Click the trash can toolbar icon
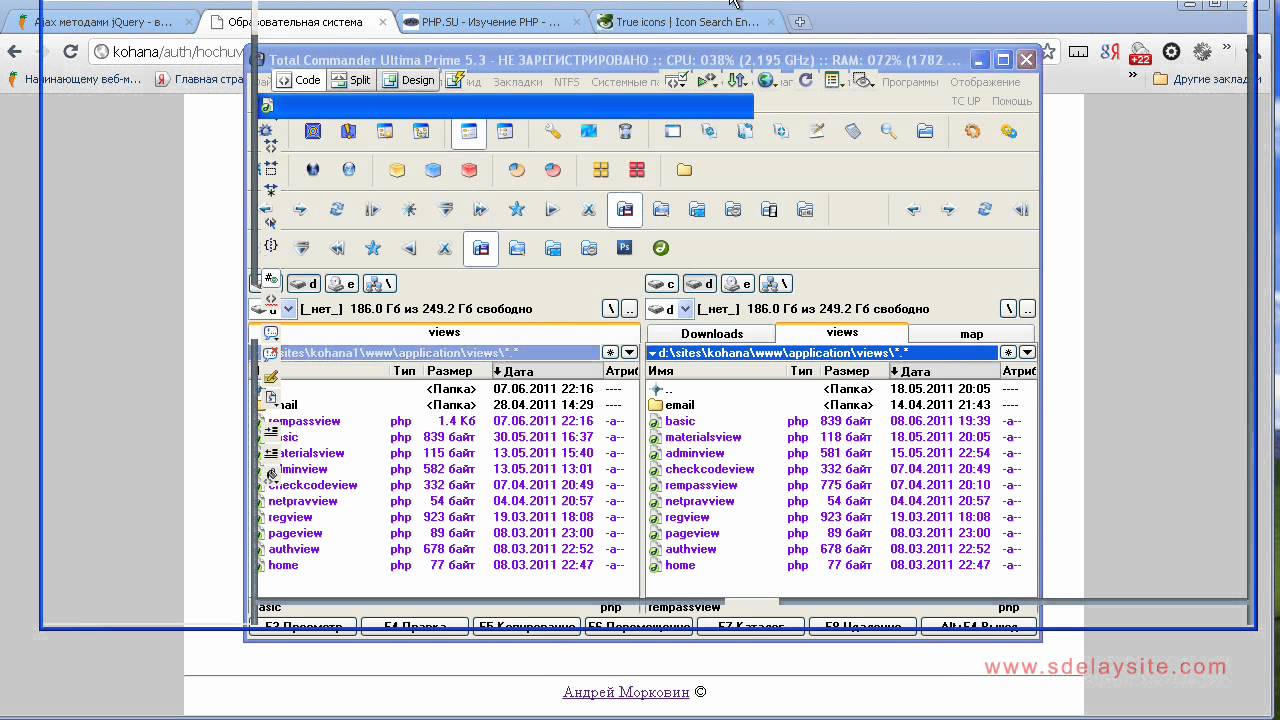1280x720 pixels. click(x=625, y=131)
